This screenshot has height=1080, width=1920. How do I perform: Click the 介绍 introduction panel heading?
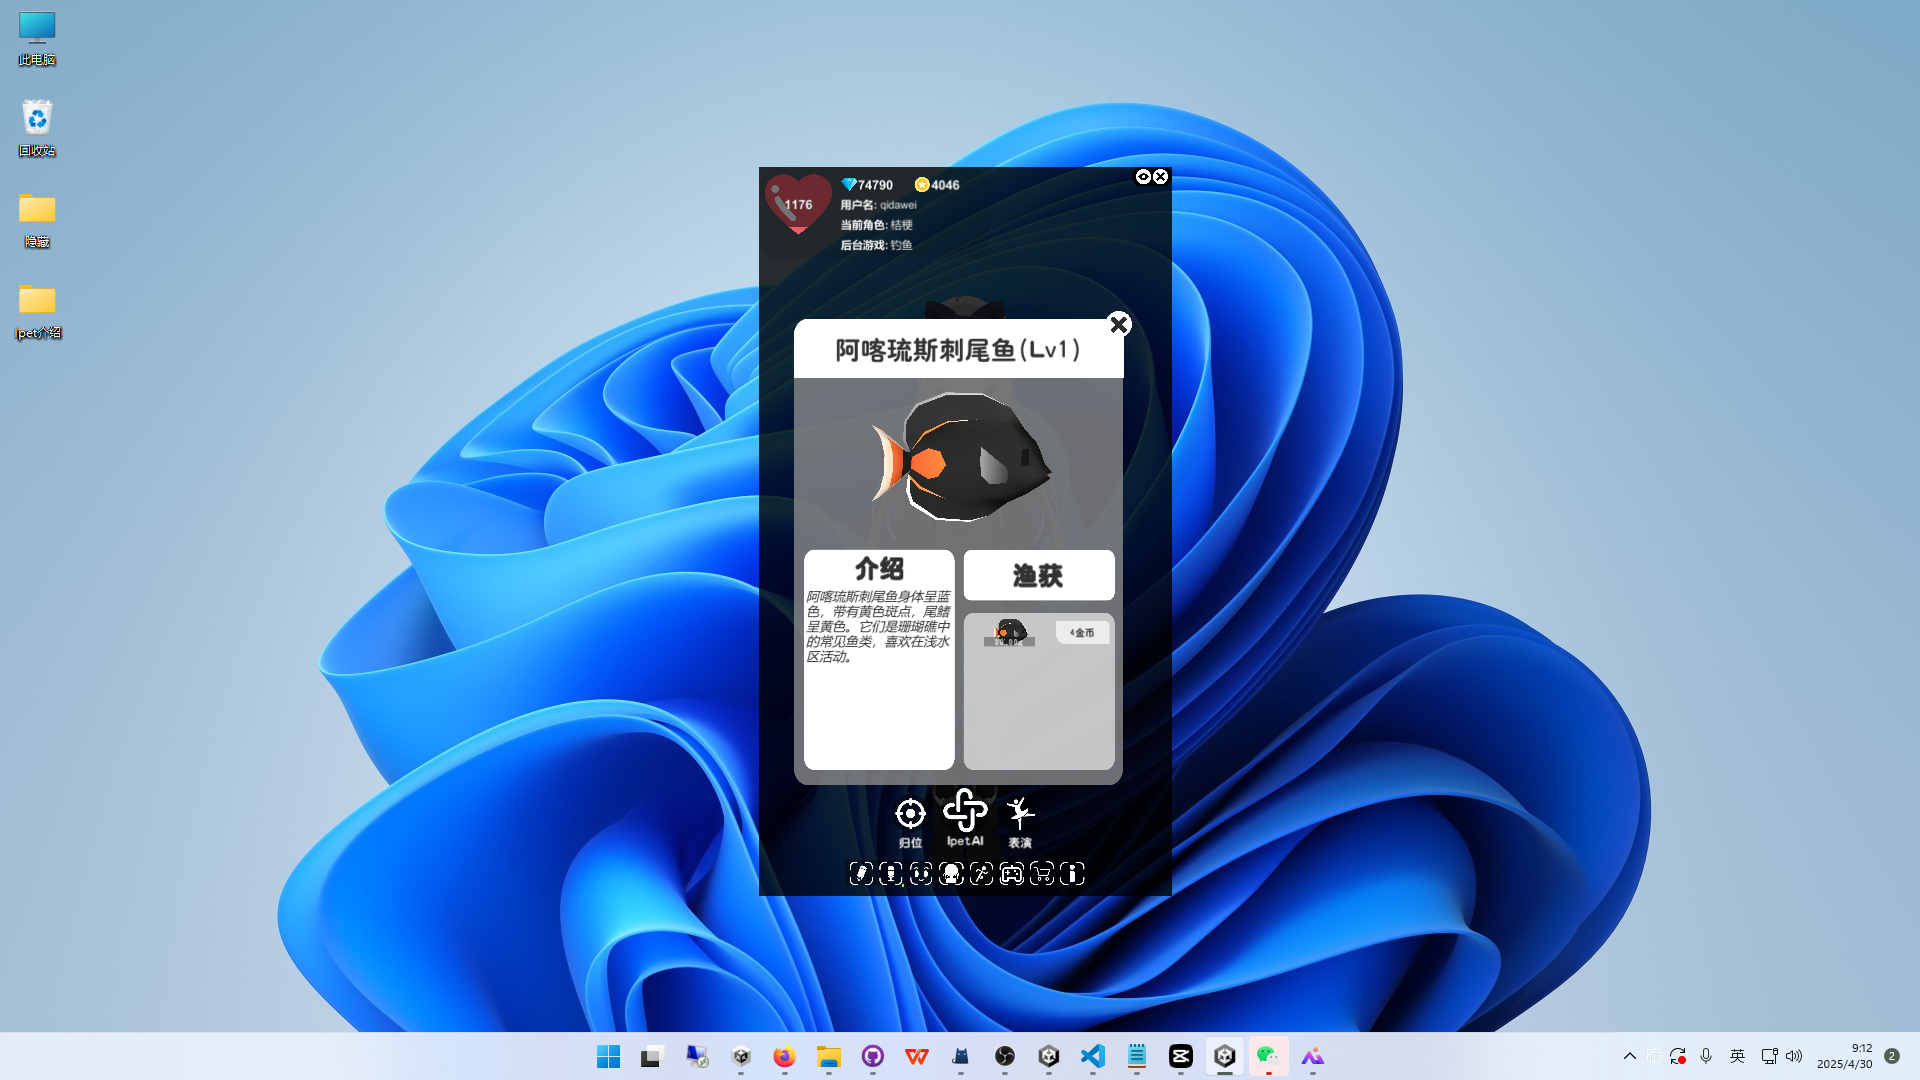tap(879, 569)
